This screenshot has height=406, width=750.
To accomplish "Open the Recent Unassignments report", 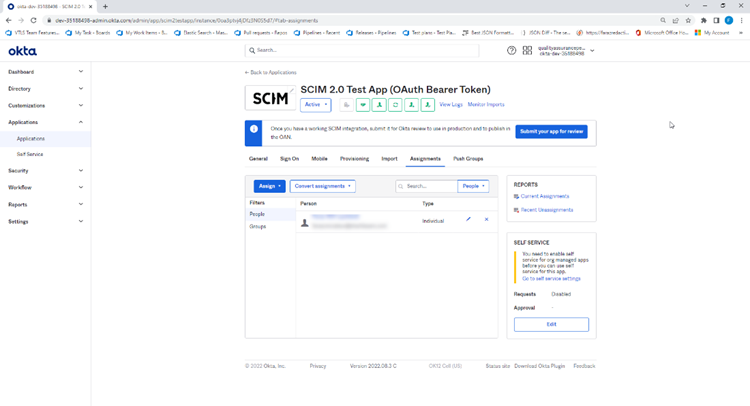I will point(547,210).
